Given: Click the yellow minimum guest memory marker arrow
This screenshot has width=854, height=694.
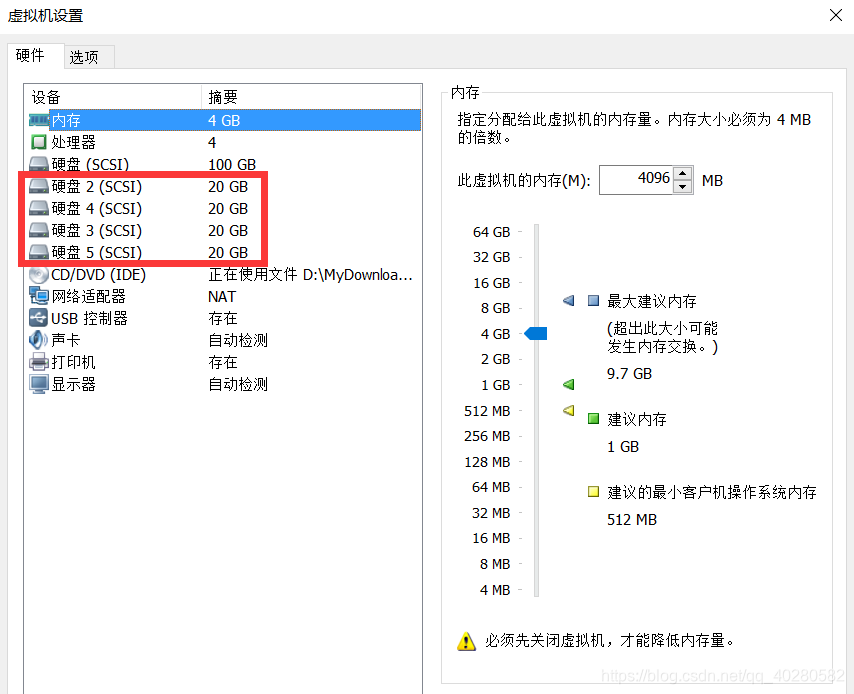Looking at the screenshot, I should [x=568, y=410].
